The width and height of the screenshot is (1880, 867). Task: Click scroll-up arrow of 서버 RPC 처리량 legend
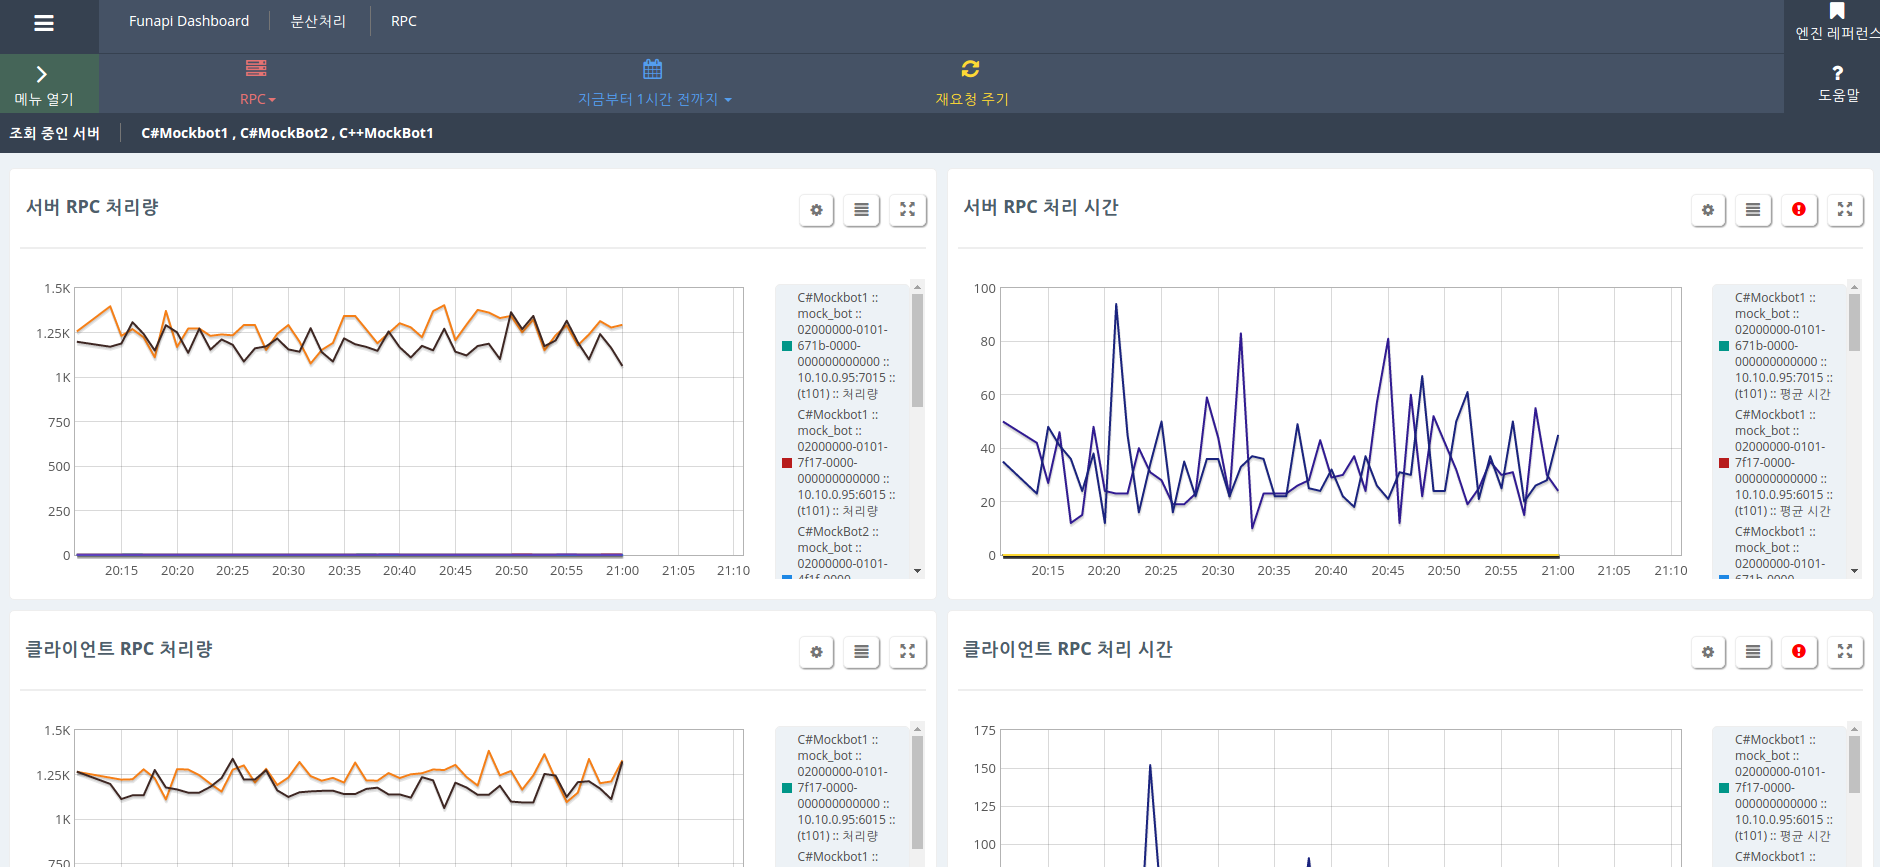point(917,287)
